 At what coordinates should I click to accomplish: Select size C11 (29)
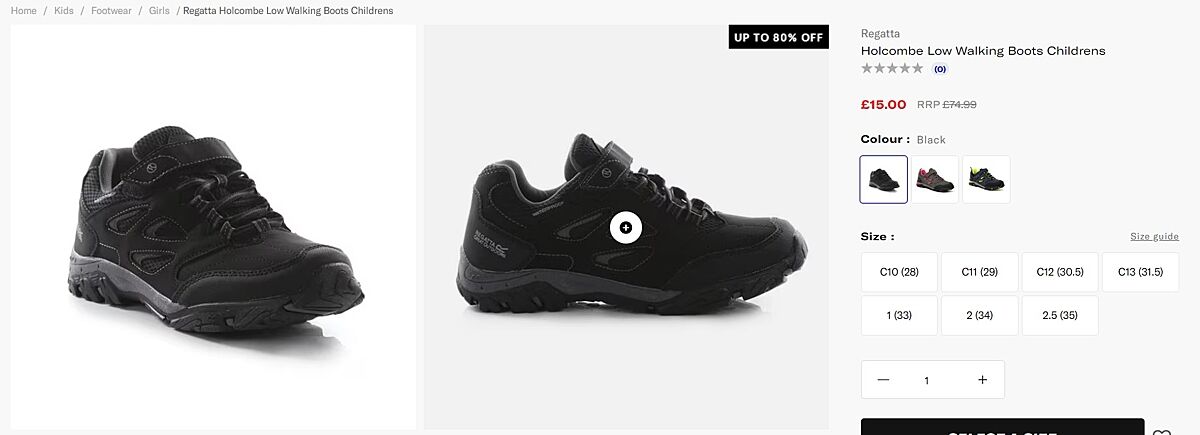980,272
